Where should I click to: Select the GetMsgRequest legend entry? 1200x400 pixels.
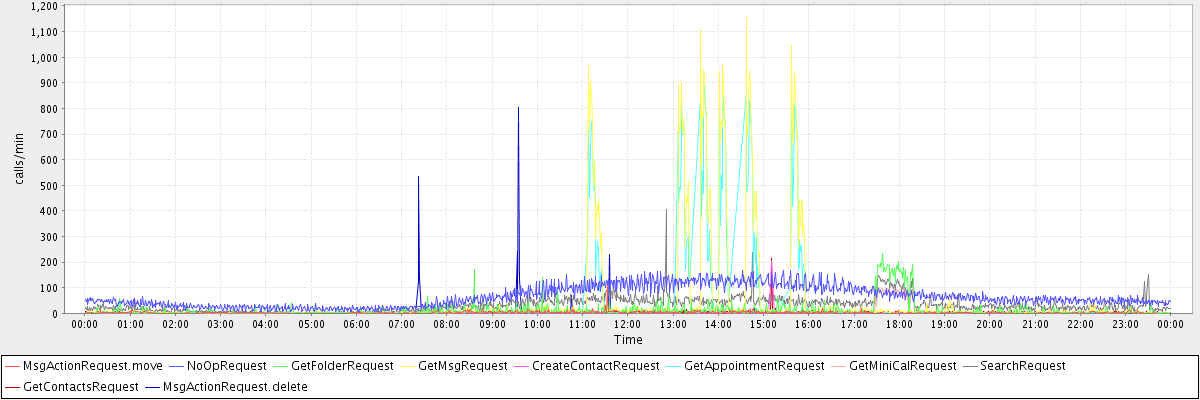coord(462,366)
